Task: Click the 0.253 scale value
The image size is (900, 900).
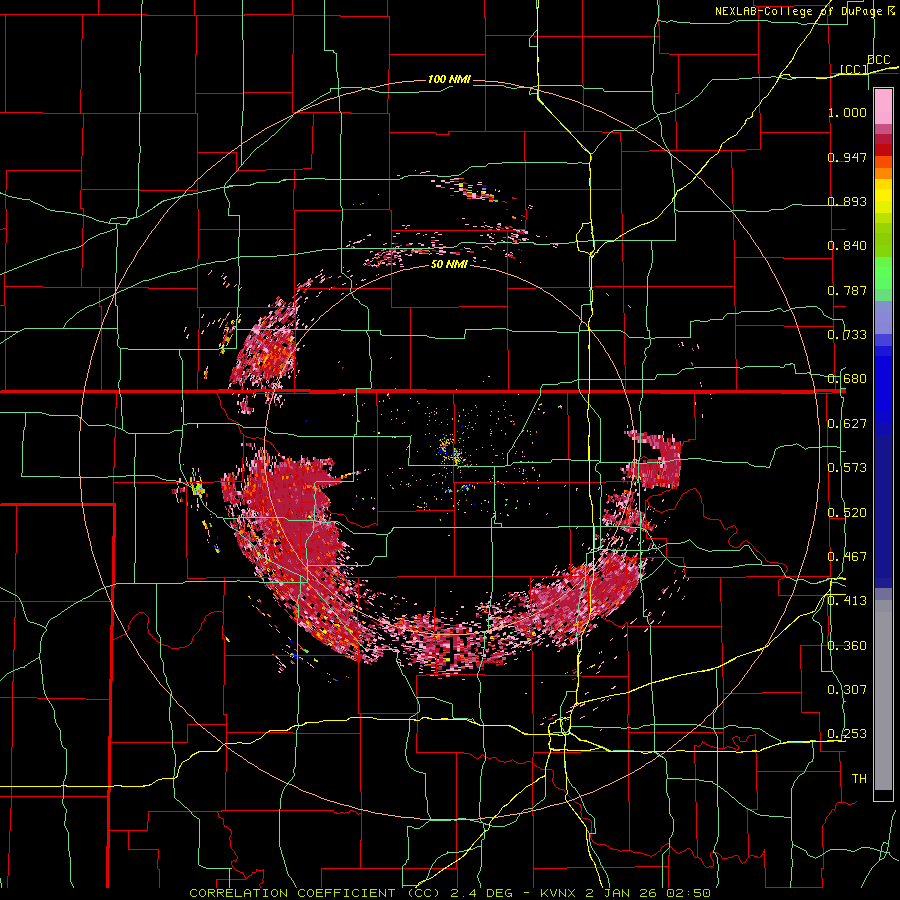Action: pyautogui.click(x=847, y=734)
